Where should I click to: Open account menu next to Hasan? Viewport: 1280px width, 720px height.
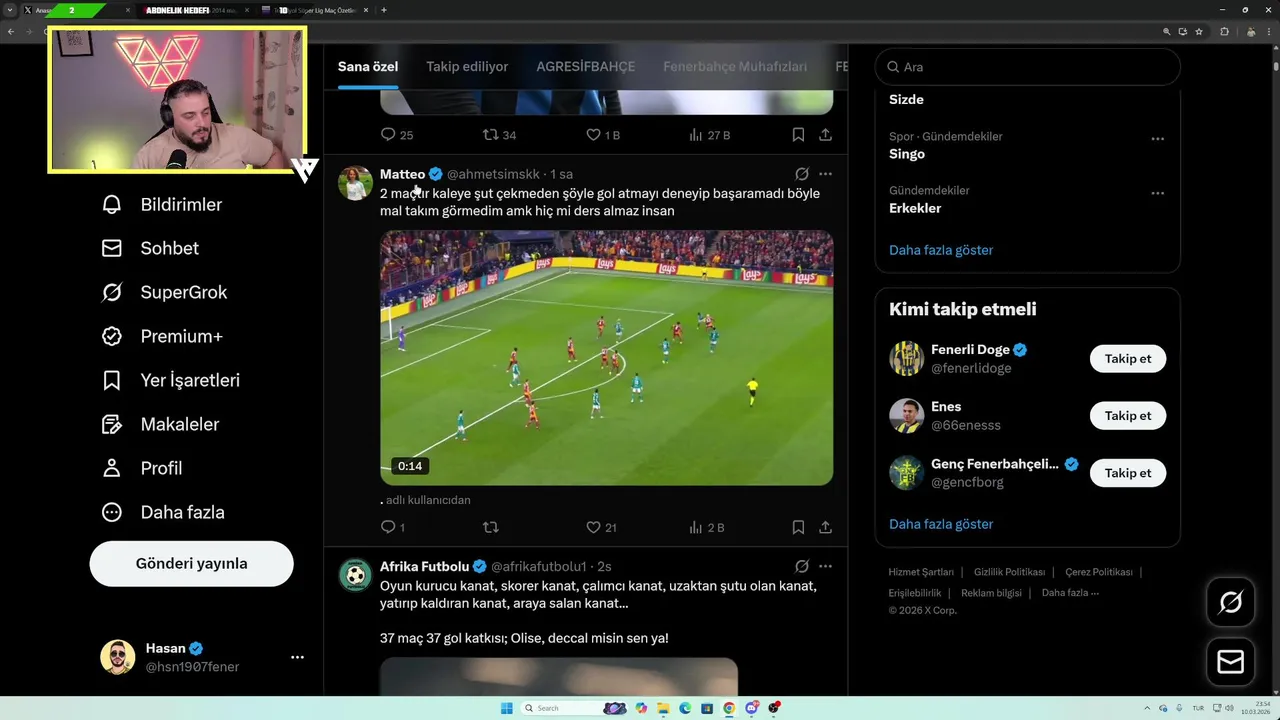pyautogui.click(x=297, y=657)
